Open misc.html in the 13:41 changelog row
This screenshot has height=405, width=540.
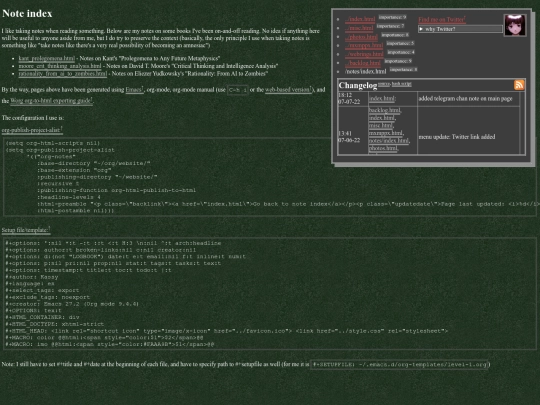click(381, 125)
